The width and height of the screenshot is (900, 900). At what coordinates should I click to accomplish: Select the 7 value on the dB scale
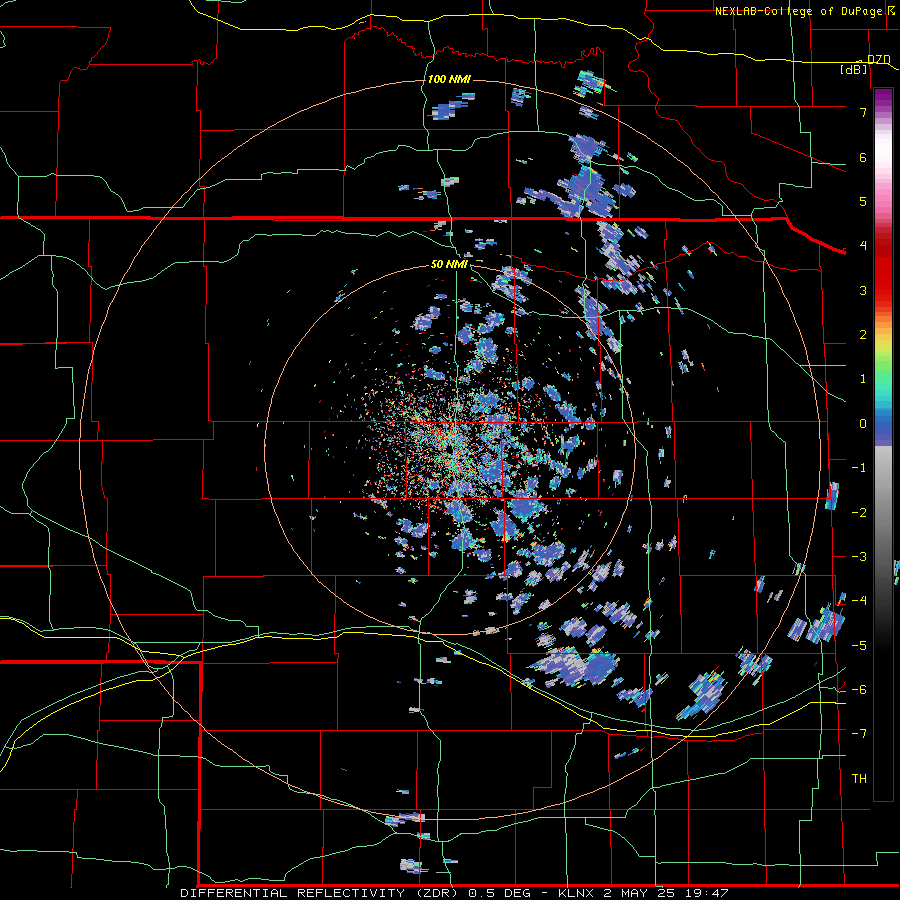point(863,112)
